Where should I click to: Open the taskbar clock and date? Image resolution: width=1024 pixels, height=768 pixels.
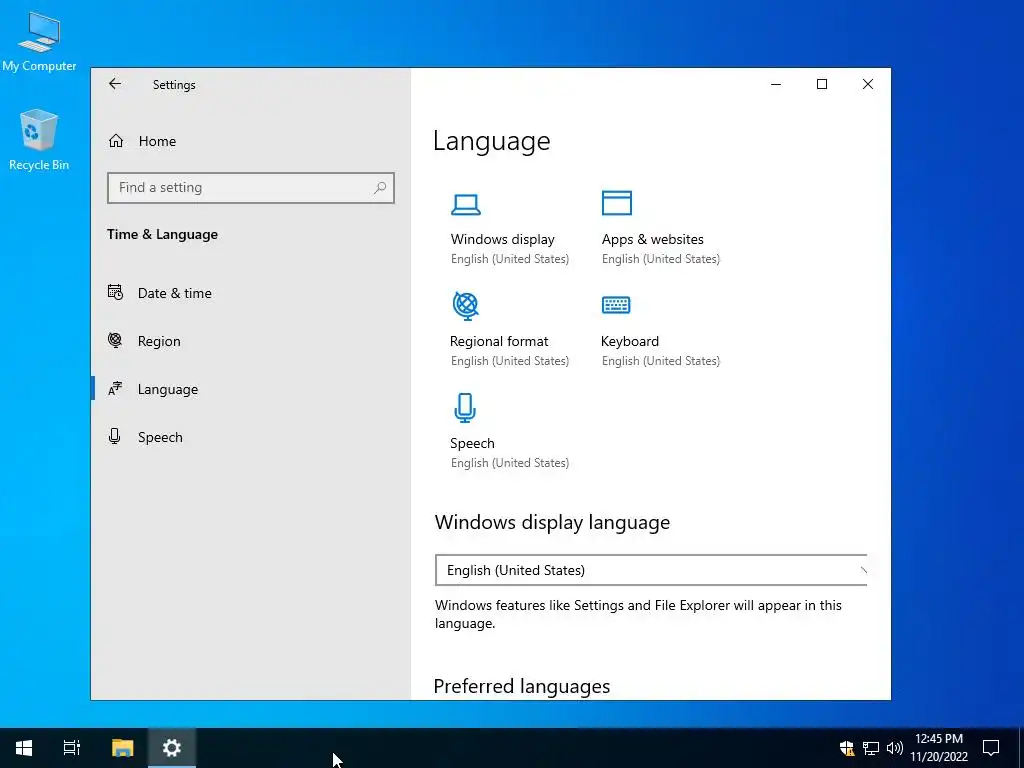(x=938, y=748)
